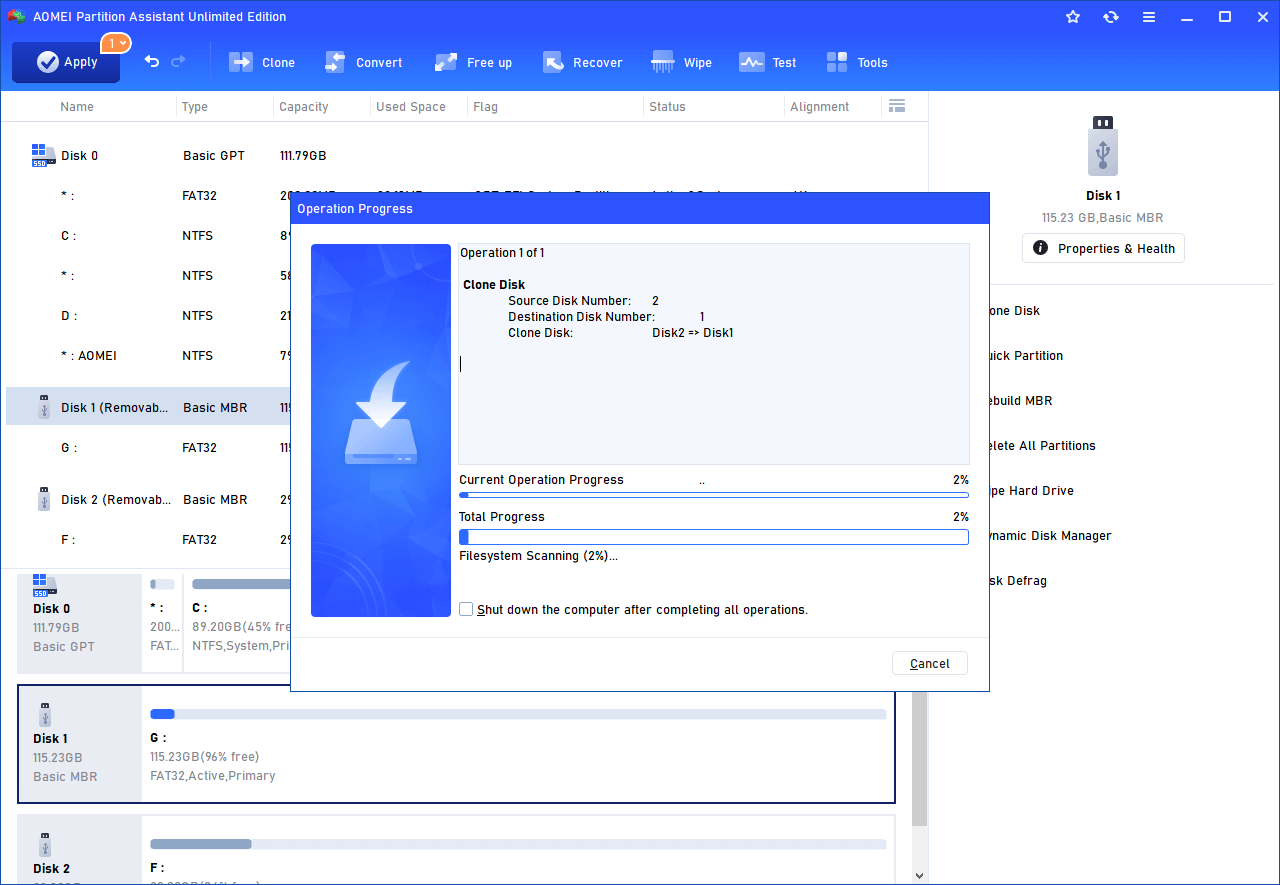
Task: Enable shut down after completing all operations
Action: pyautogui.click(x=466, y=608)
